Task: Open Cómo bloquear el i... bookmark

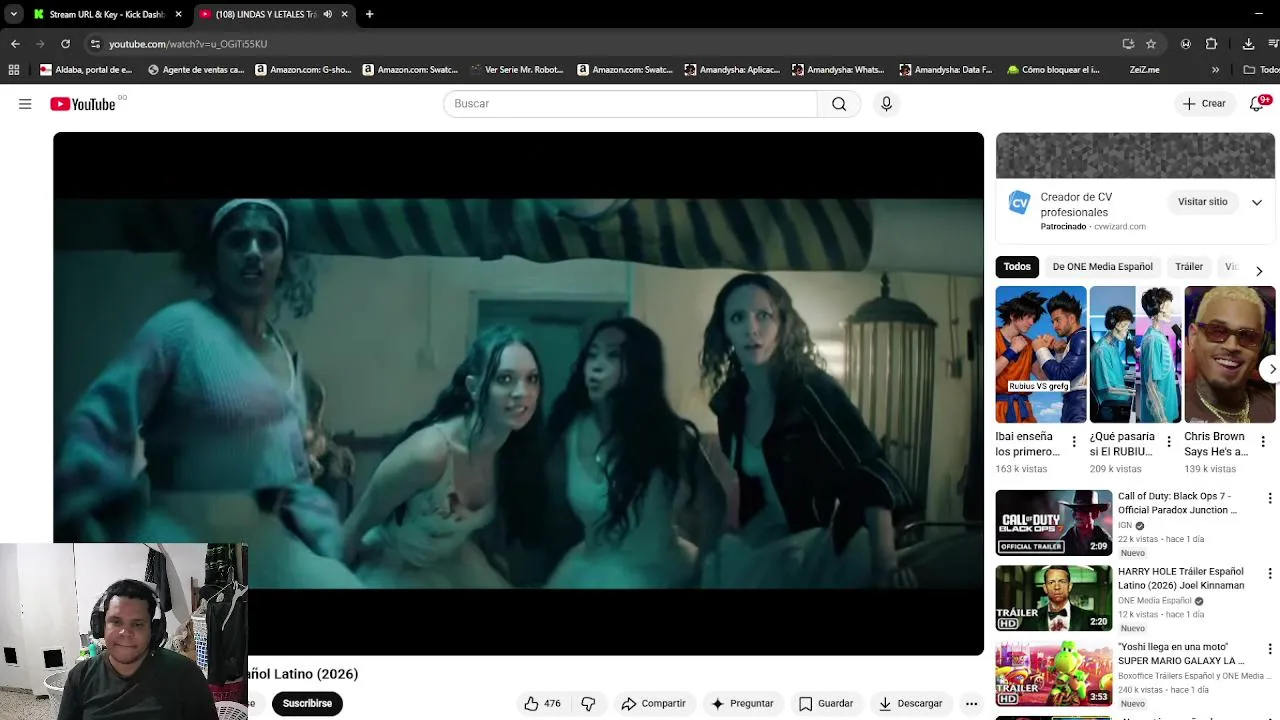Action: click(x=1053, y=70)
